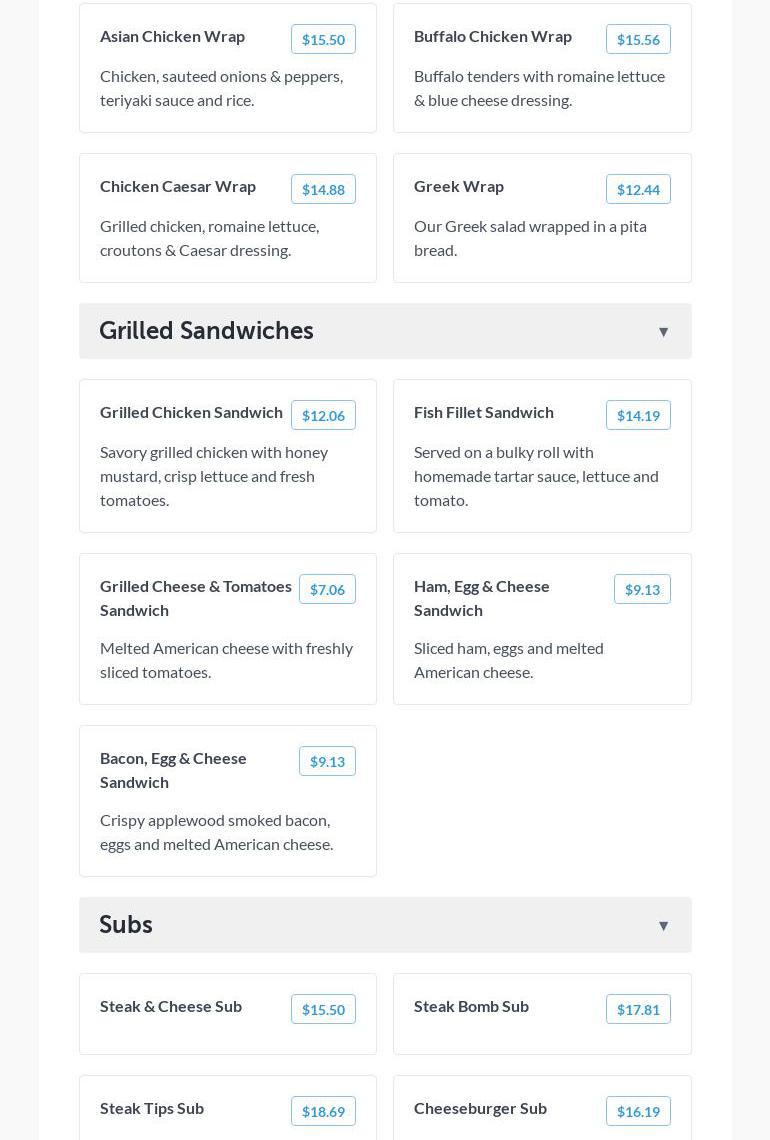Collapse the Subs section arrow

663,926
